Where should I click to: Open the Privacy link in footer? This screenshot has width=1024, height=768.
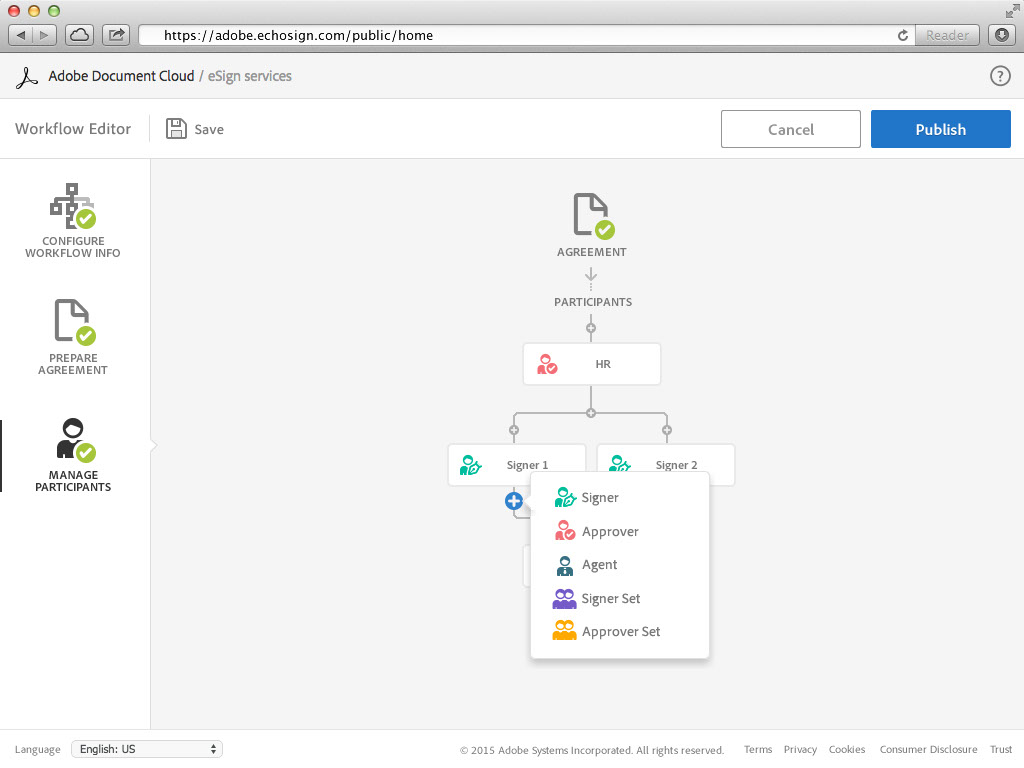(x=800, y=750)
